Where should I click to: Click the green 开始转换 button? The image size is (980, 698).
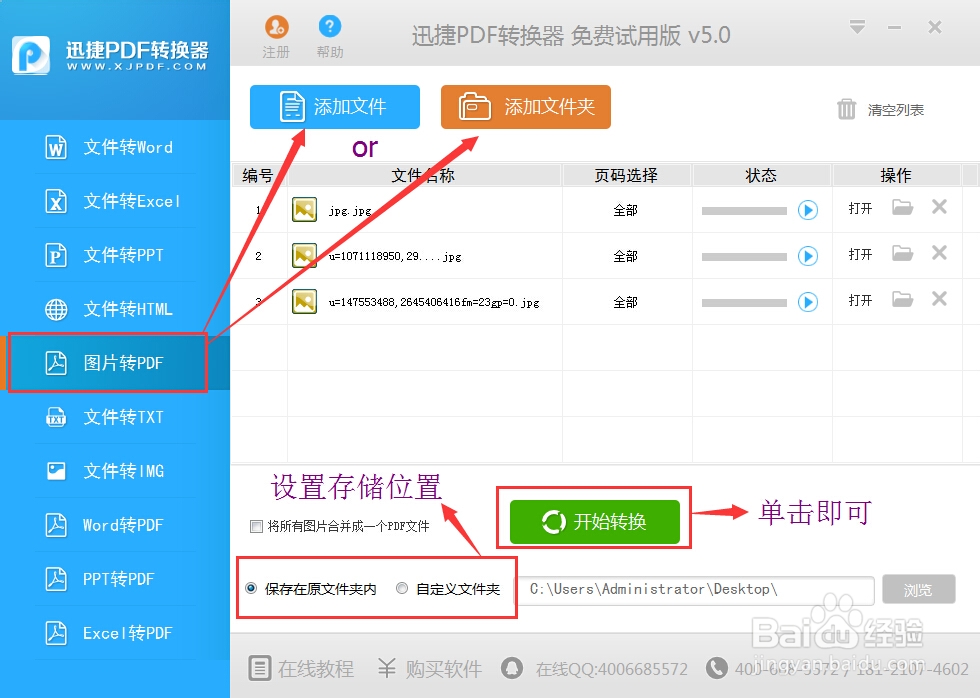coord(594,519)
